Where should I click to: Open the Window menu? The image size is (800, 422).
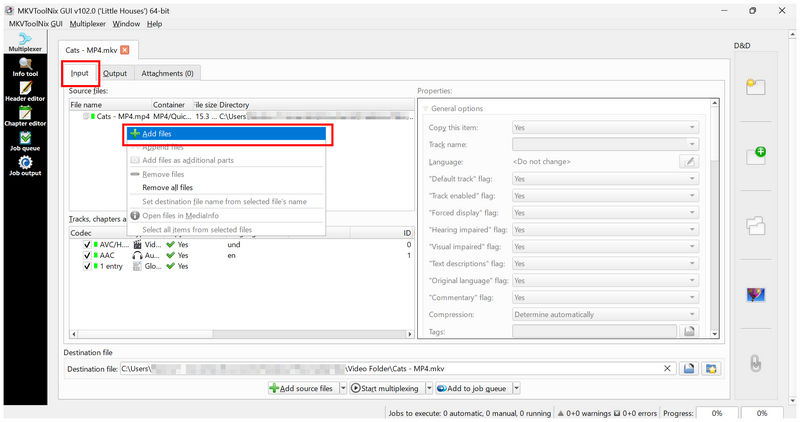click(126, 23)
